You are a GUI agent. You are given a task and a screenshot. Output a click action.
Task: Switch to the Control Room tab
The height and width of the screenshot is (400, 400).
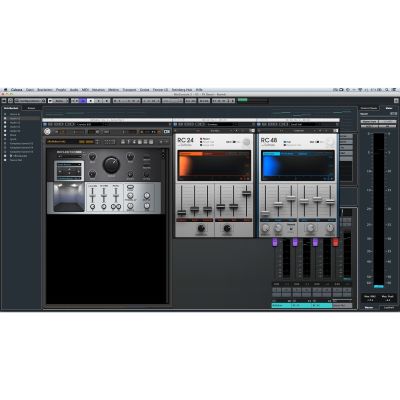[x=369, y=108]
